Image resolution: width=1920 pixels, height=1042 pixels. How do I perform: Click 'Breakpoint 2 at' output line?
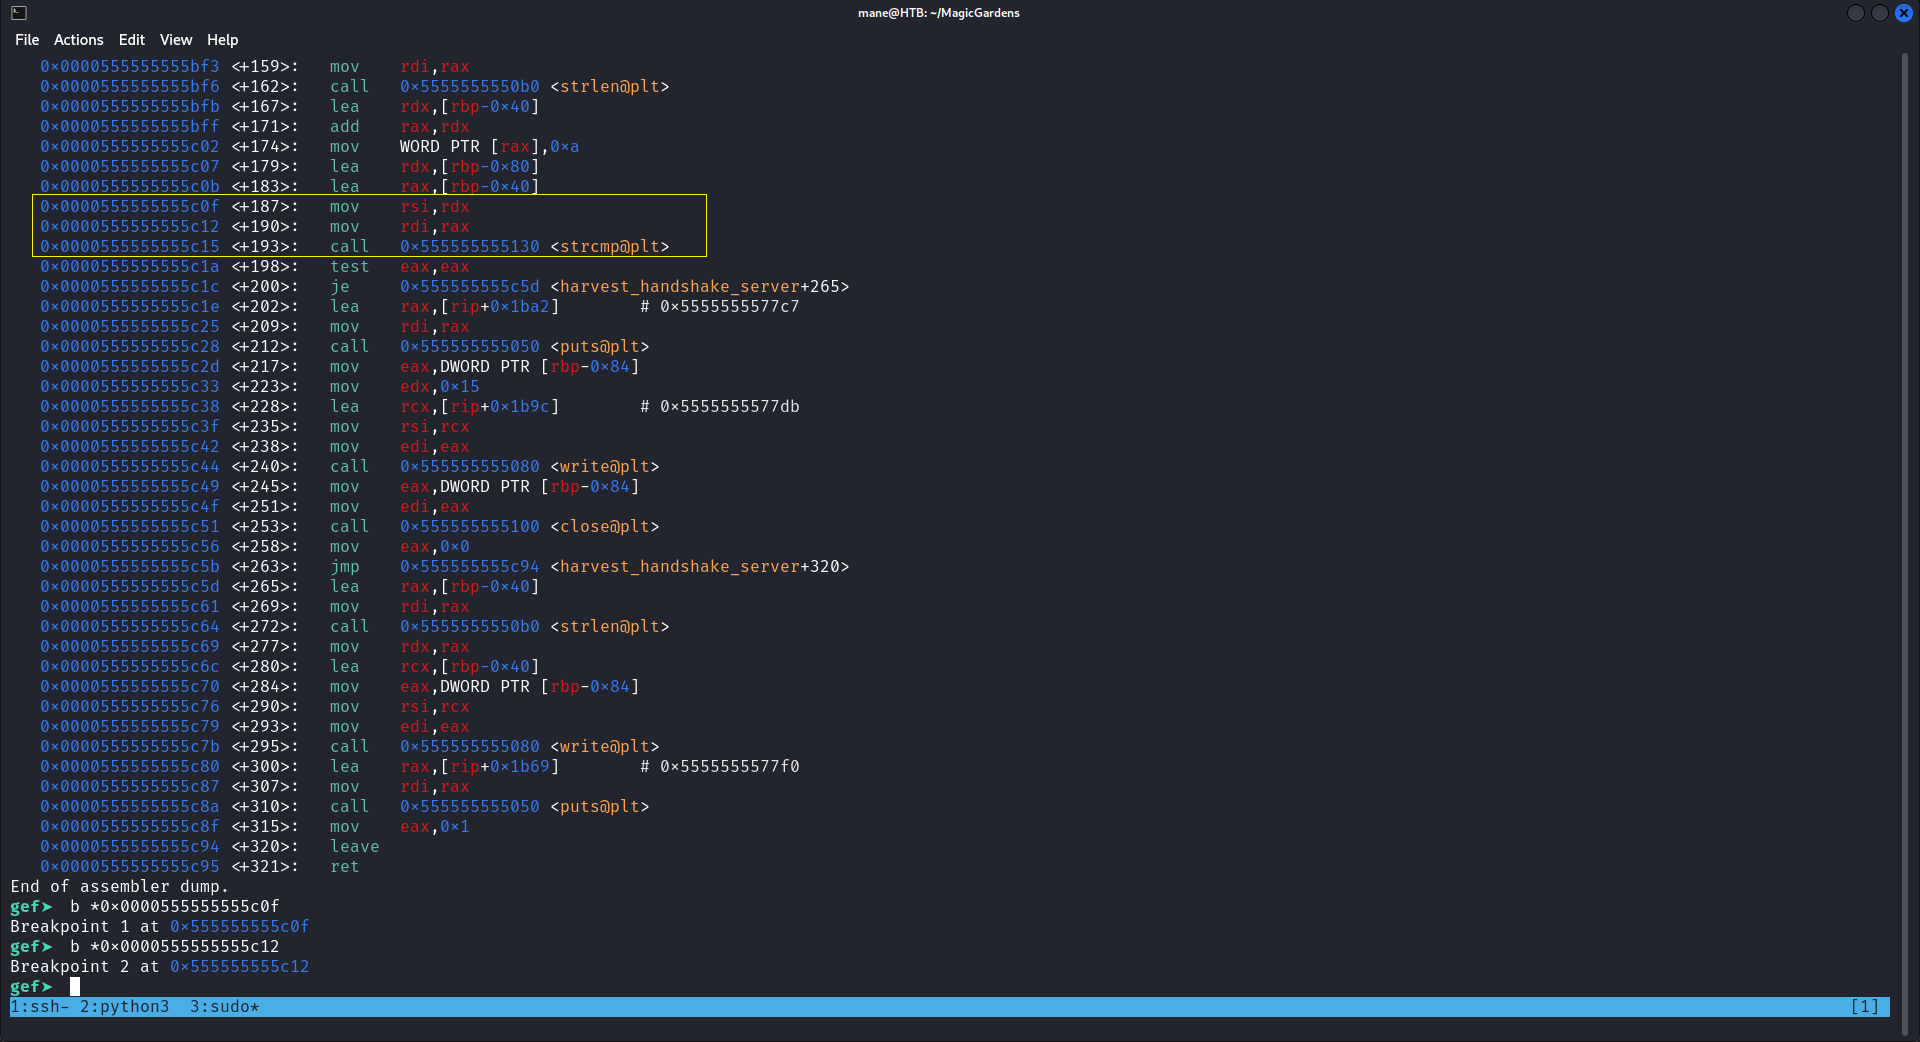pyautogui.click(x=160, y=967)
